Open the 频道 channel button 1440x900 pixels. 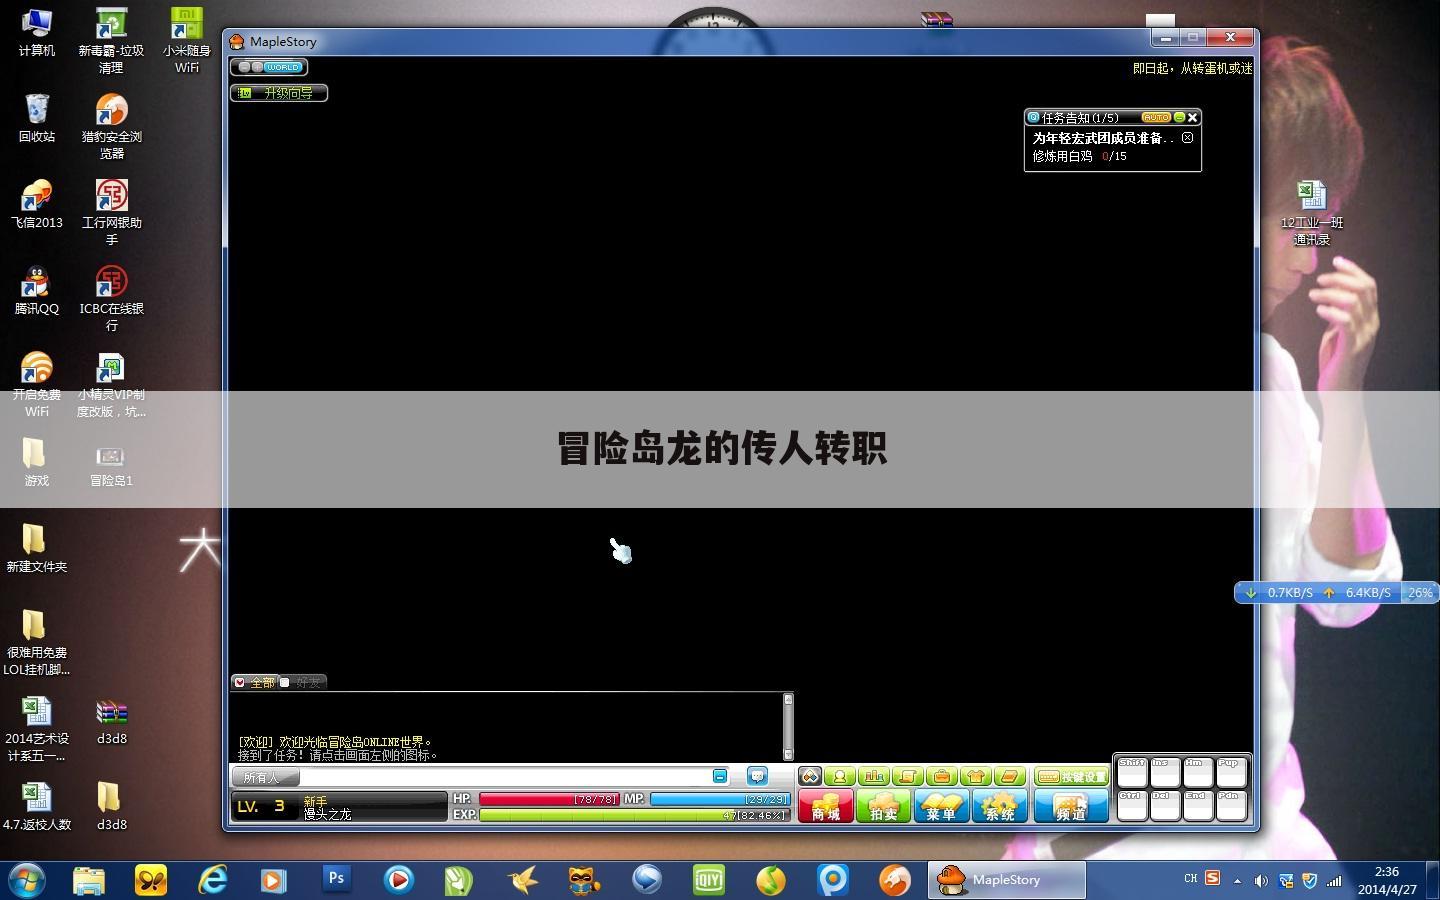coord(1070,806)
